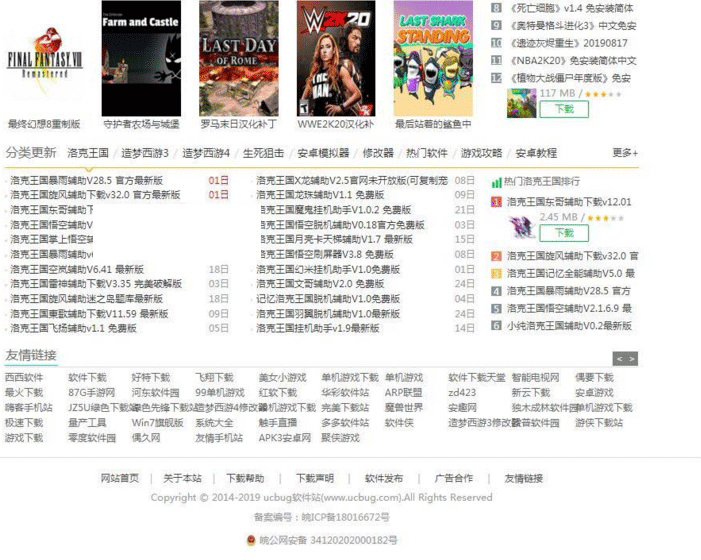Open 《NBA2K20》免安装简体中文 ranking link
This screenshot has height=560, width=701.
(x=574, y=61)
